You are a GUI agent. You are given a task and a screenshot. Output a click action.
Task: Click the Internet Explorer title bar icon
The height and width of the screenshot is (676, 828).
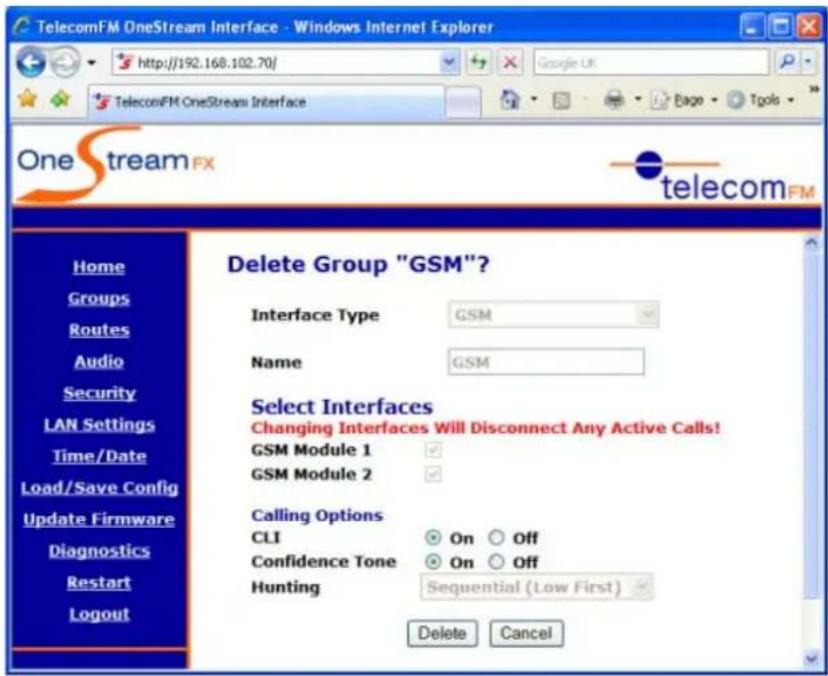click(x=22, y=26)
